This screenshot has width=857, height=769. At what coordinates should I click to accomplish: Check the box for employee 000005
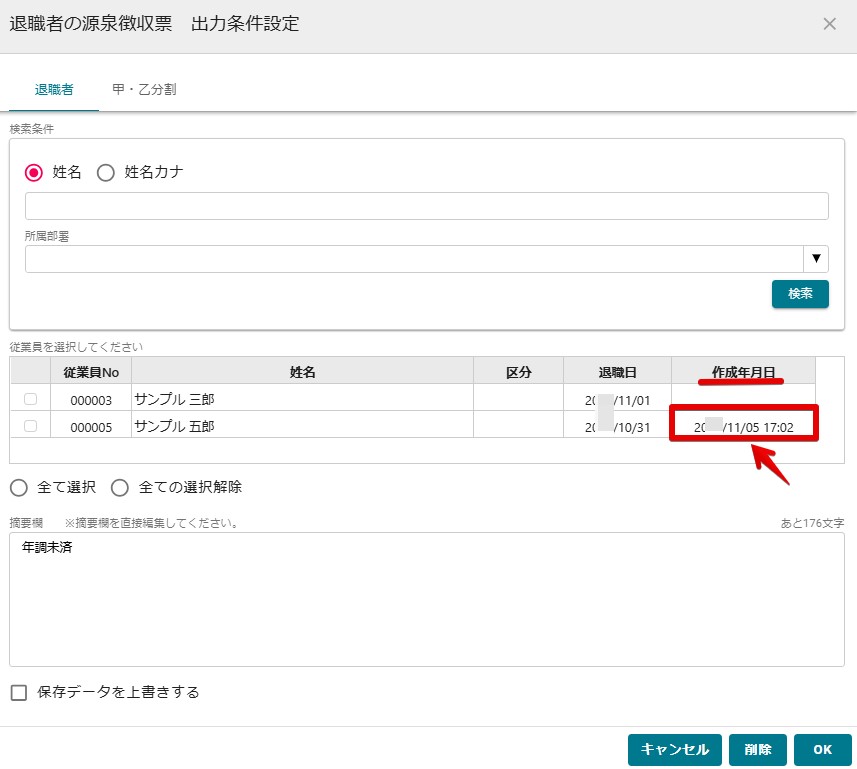click(31, 426)
